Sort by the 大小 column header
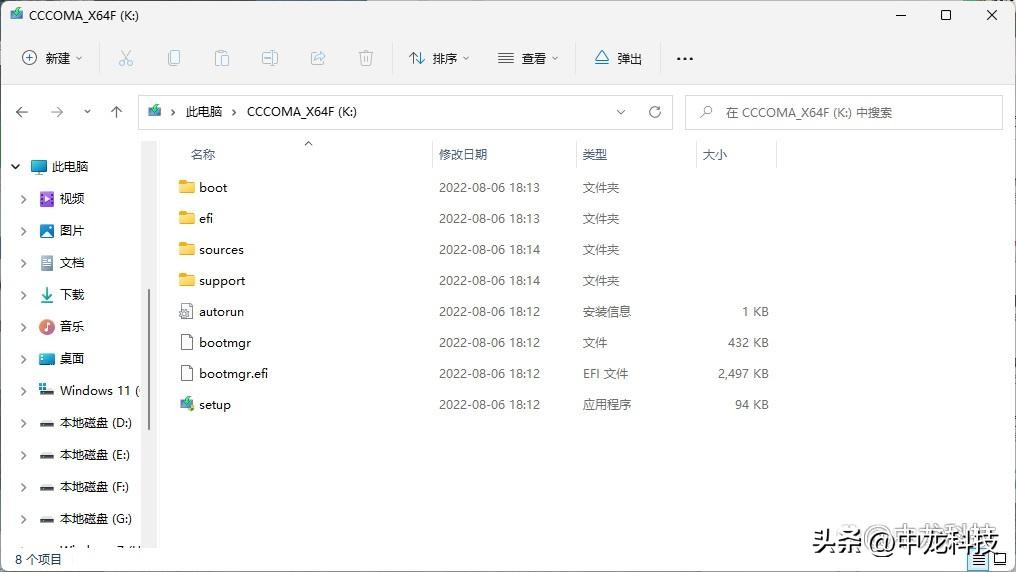 (x=715, y=154)
